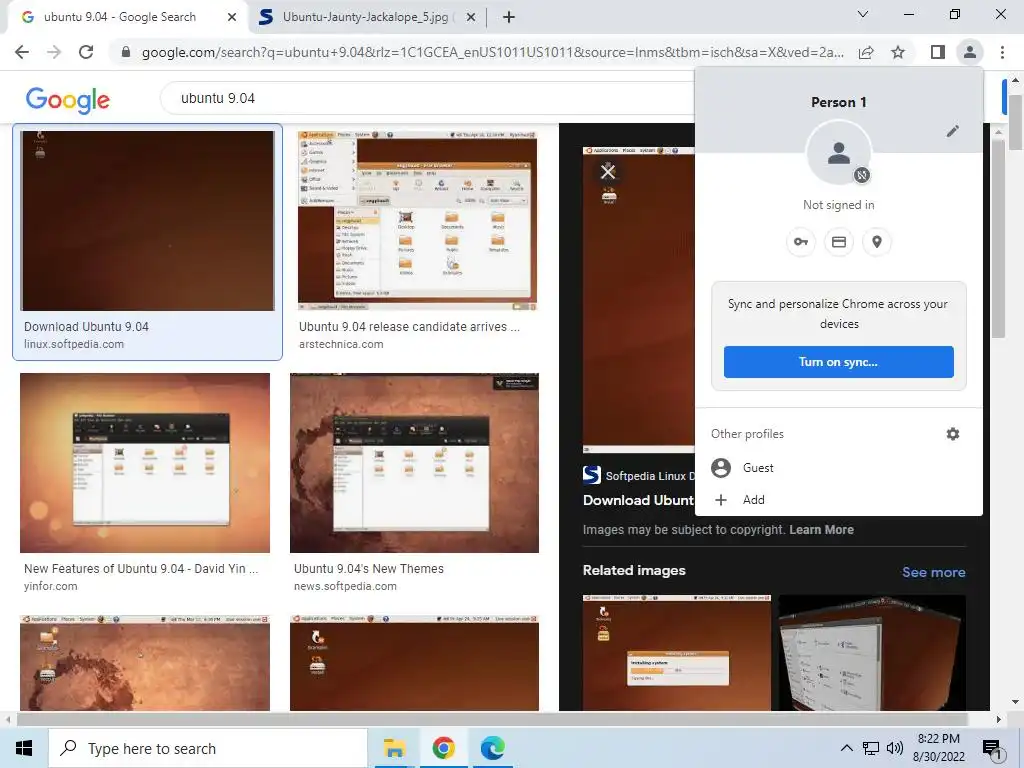Open saved passwords key icon

(x=801, y=242)
